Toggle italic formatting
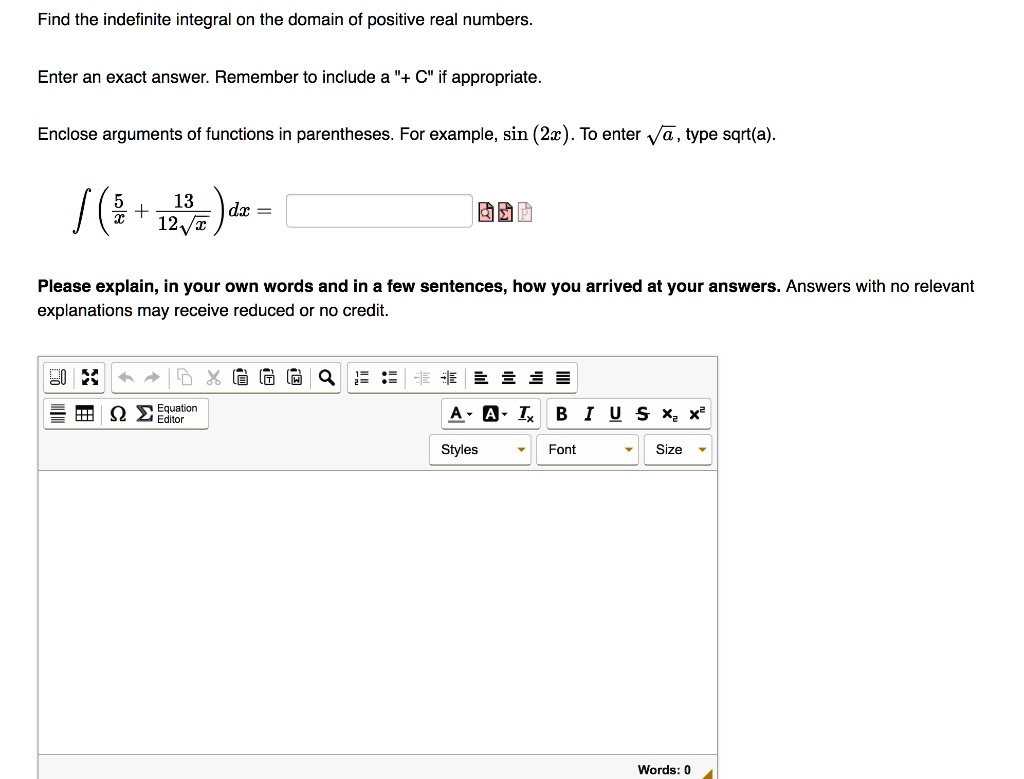This screenshot has height=779, width=1024. tap(588, 413)
